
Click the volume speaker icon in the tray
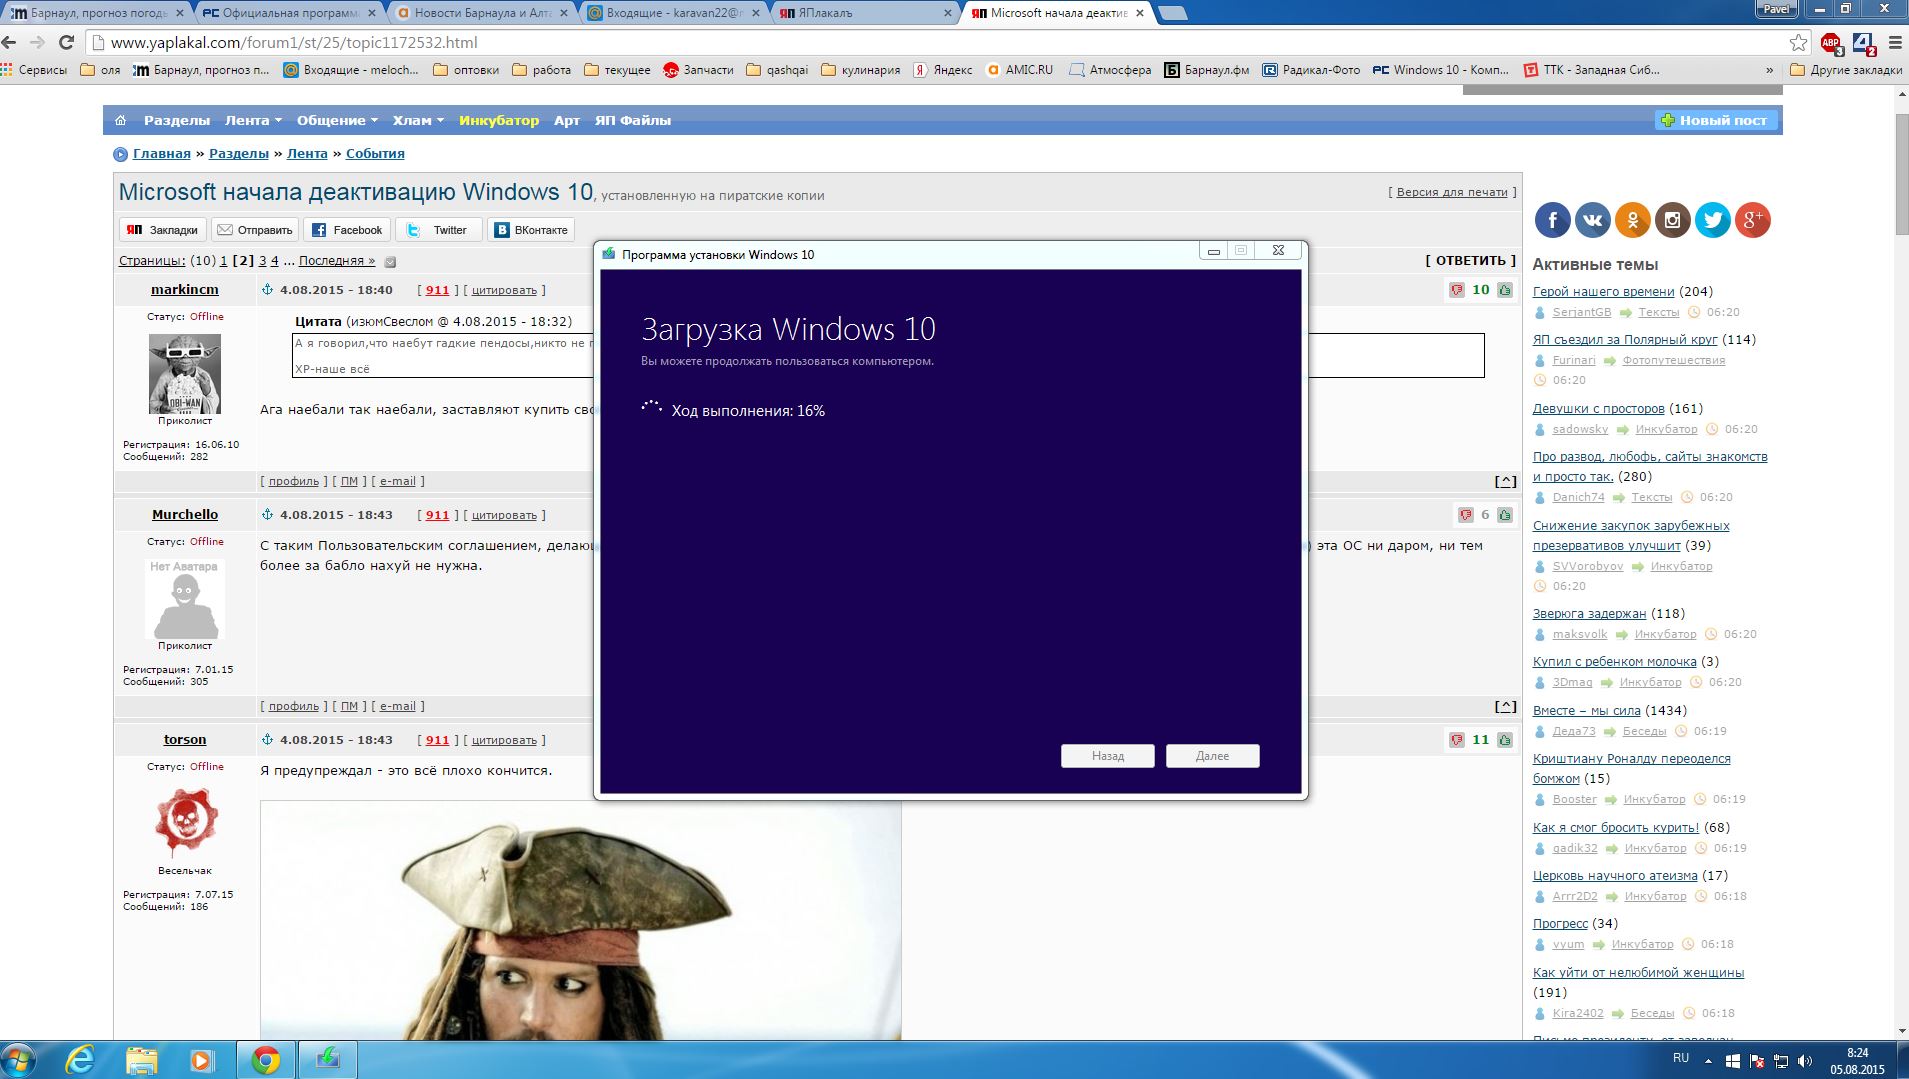point(1805,1061)
